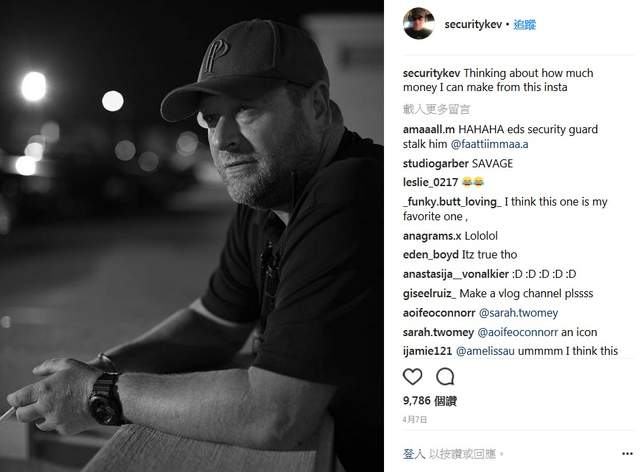Click the 追蹤 follow button
640x472 pixels.
[526, 23]
